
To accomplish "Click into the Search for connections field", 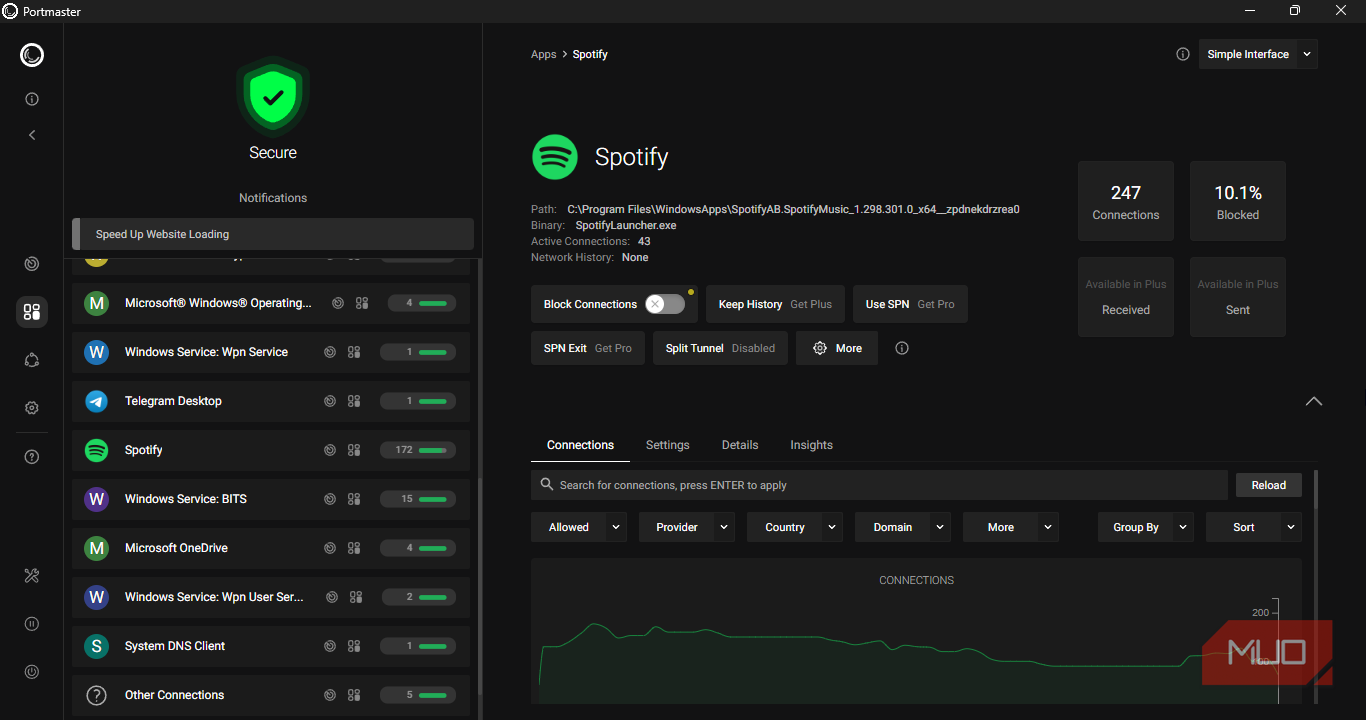I will point(879,485).
